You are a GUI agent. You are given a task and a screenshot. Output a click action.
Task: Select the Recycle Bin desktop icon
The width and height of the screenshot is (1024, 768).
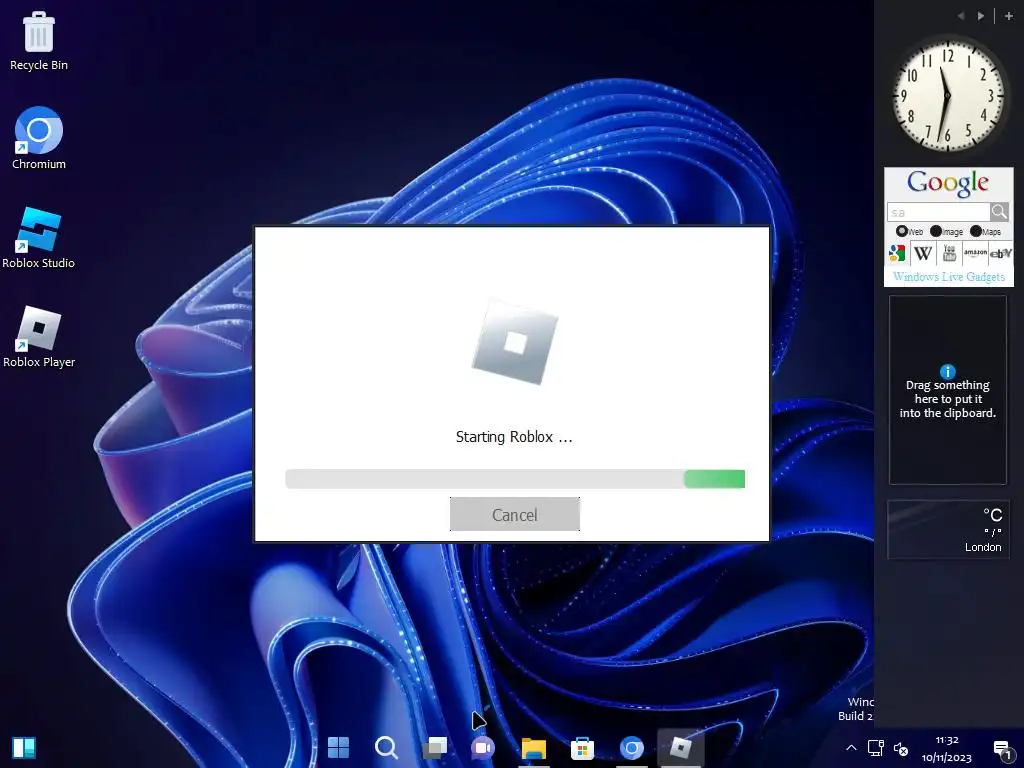click(x=39, y=41)
